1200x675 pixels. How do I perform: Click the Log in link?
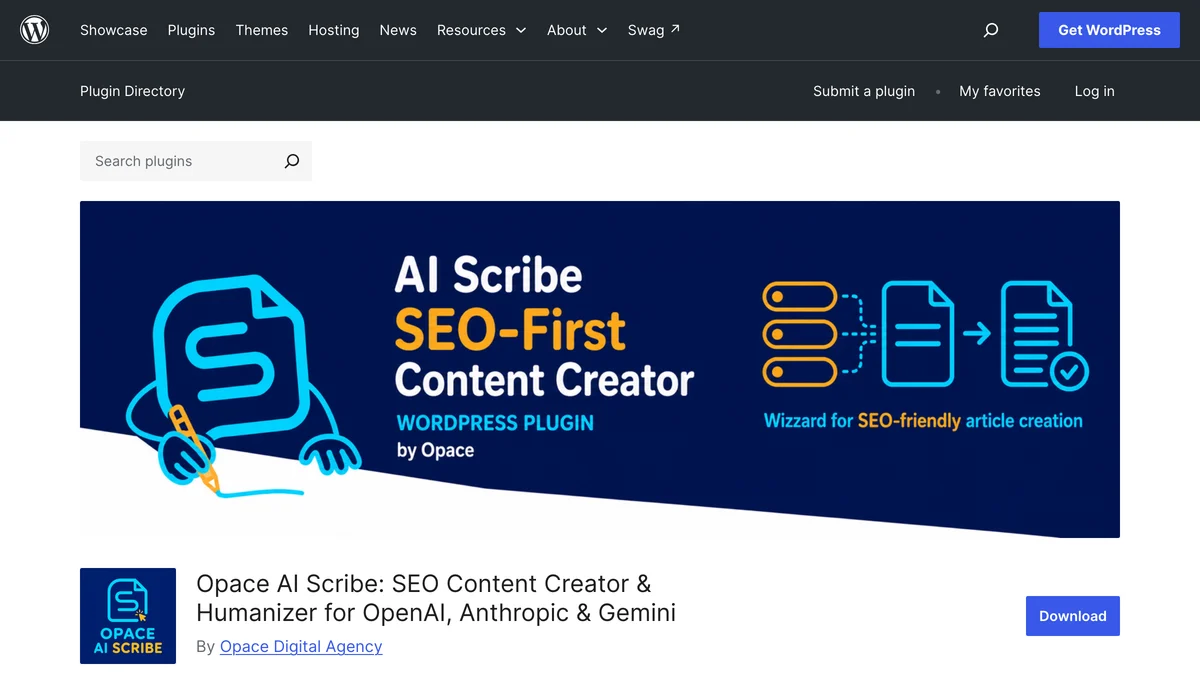[x=1094, y=91]
